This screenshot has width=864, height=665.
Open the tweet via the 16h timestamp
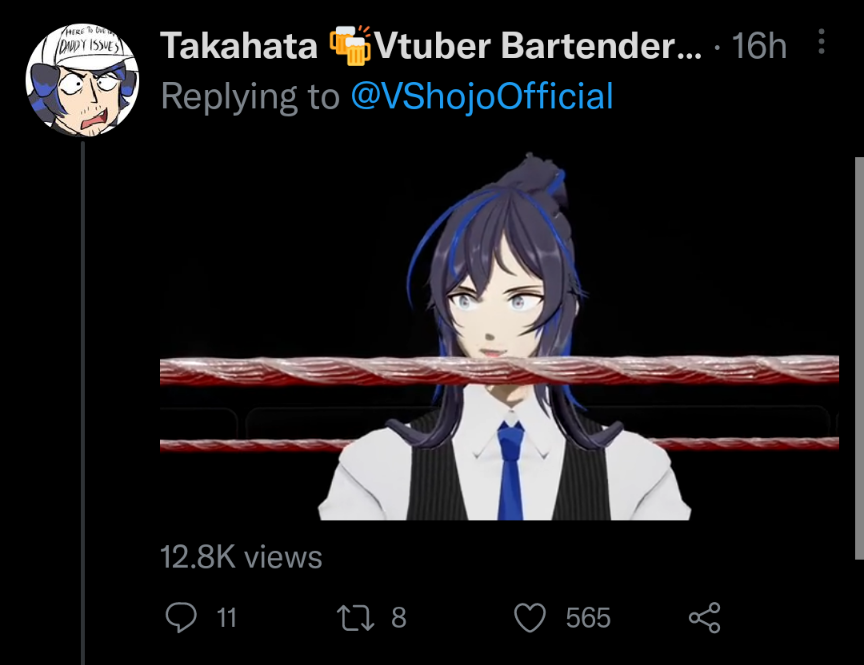tap(759, 45)
